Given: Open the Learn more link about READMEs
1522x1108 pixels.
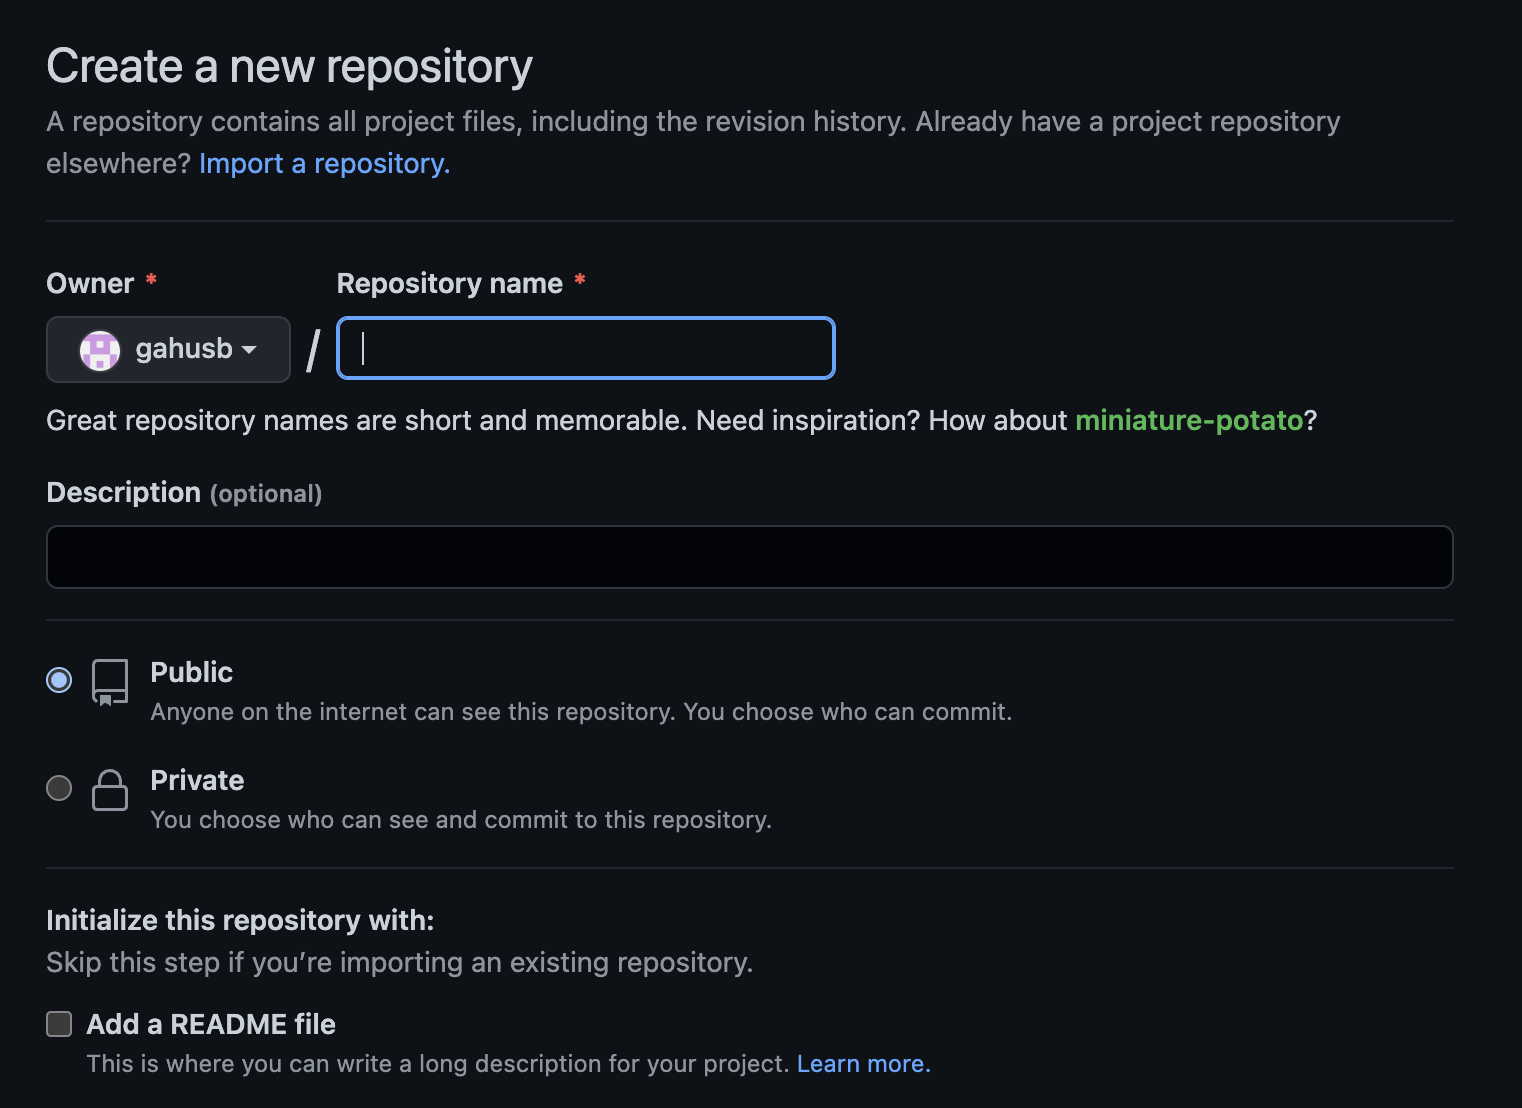Looking at the screenshot, I should (x=862, y=1063).
